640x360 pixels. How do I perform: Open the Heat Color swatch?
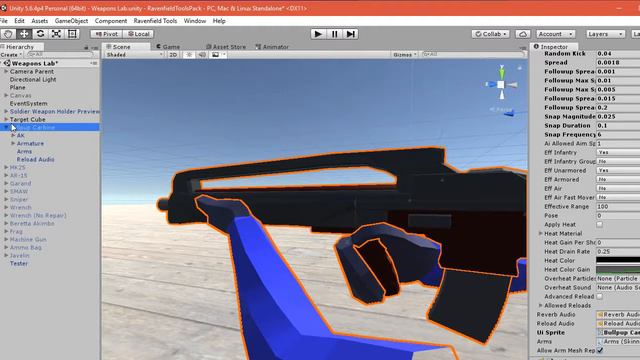[x=618, y=260]
